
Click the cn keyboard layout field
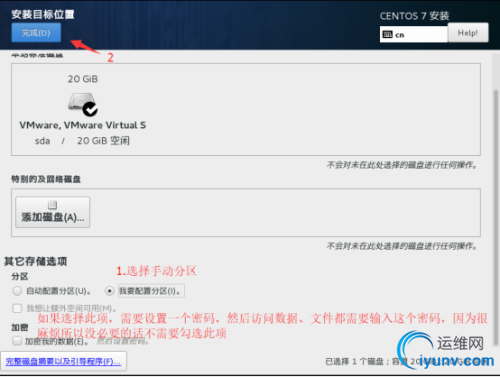pyautogui.click(x=413, y=35)
